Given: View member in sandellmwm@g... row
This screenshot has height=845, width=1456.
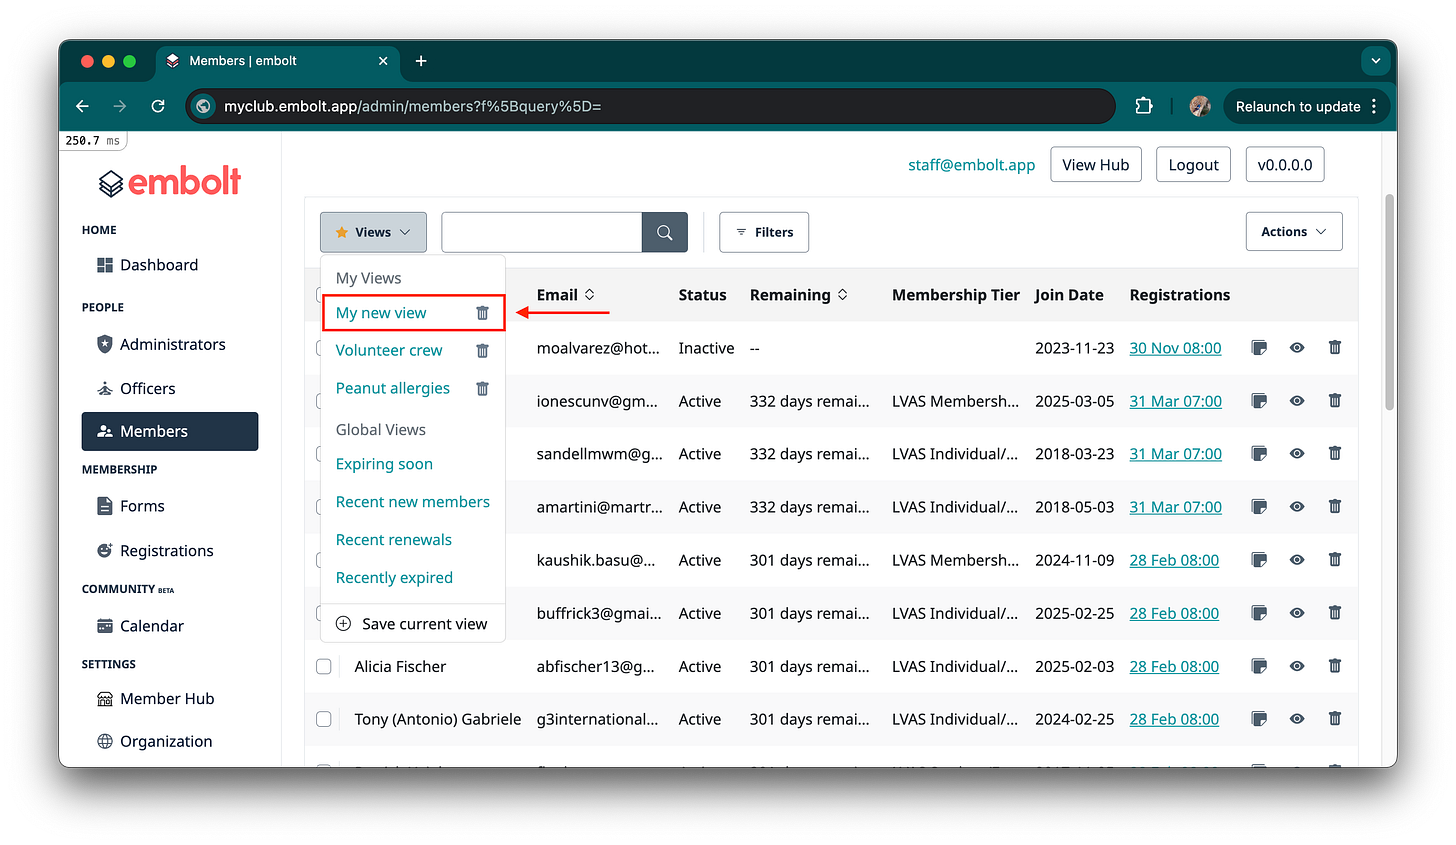Looking at the screenshot, I should 1297,454.
